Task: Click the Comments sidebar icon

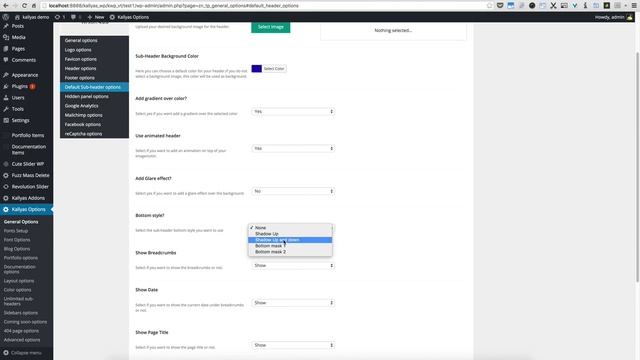Action: [6, 60]
